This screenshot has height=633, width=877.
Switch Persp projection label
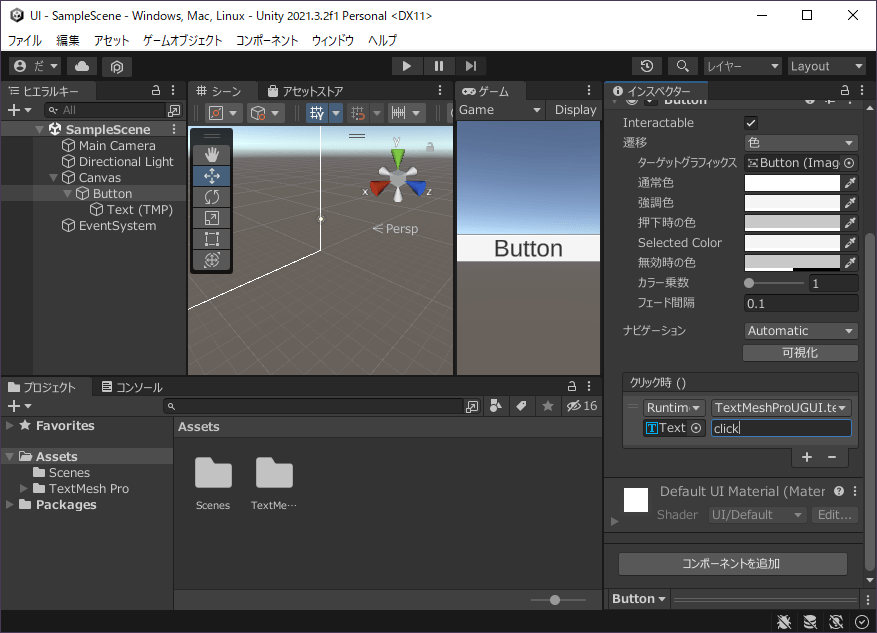[395, 229]
